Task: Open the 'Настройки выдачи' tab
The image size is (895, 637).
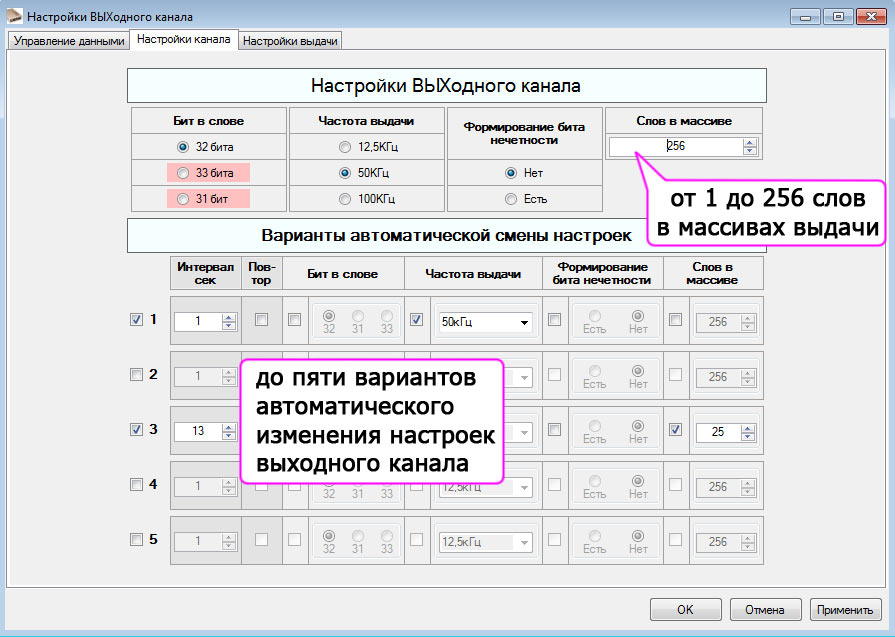Action: (x=291, y=41)
